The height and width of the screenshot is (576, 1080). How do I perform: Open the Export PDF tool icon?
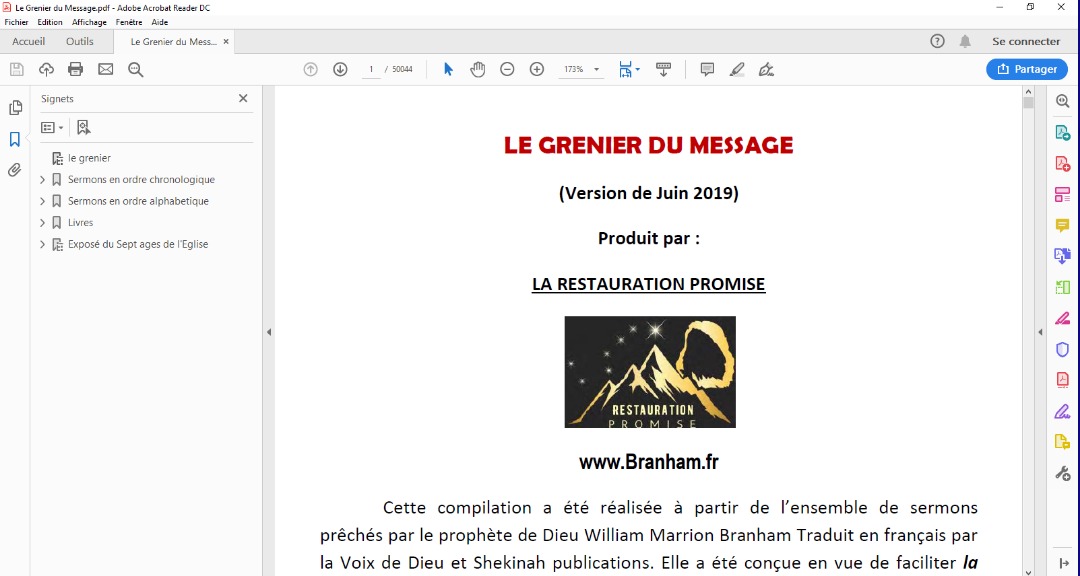point(1063,132)
